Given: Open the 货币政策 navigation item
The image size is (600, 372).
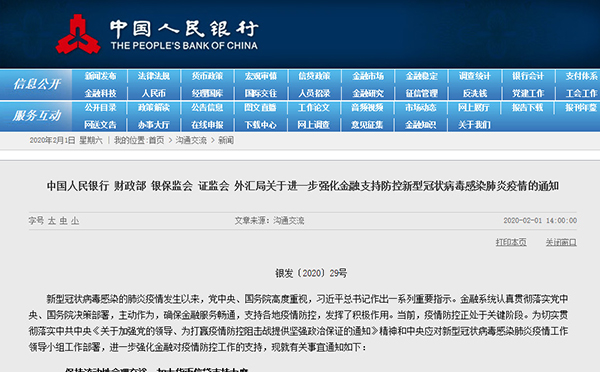Looking at the screenshot, I should click(x=207, y=76).
